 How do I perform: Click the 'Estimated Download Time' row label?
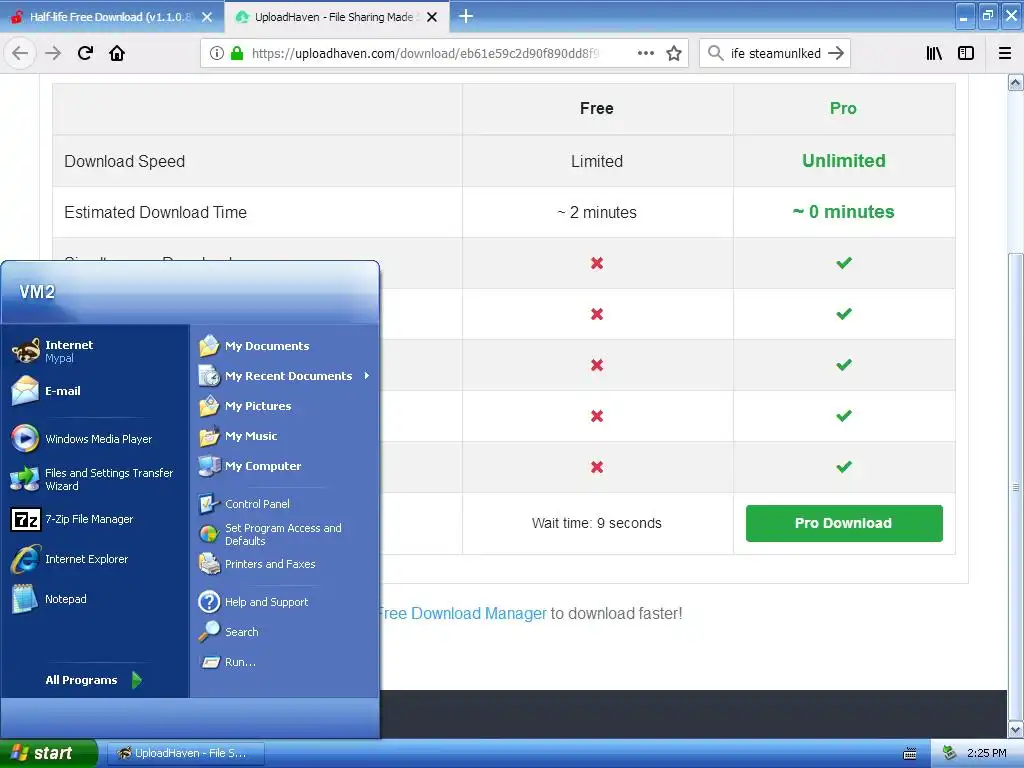[x=155, y=212]
